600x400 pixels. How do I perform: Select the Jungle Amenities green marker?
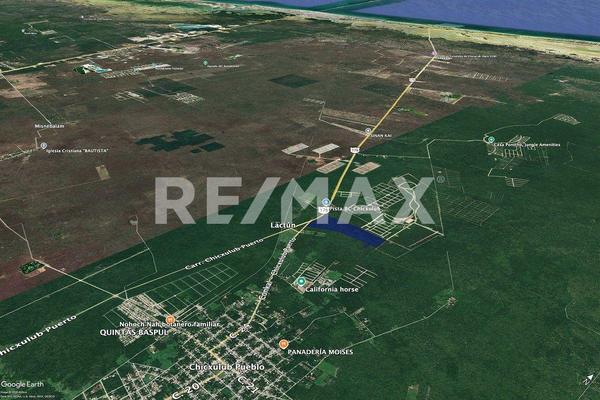(x=490, y=139)
